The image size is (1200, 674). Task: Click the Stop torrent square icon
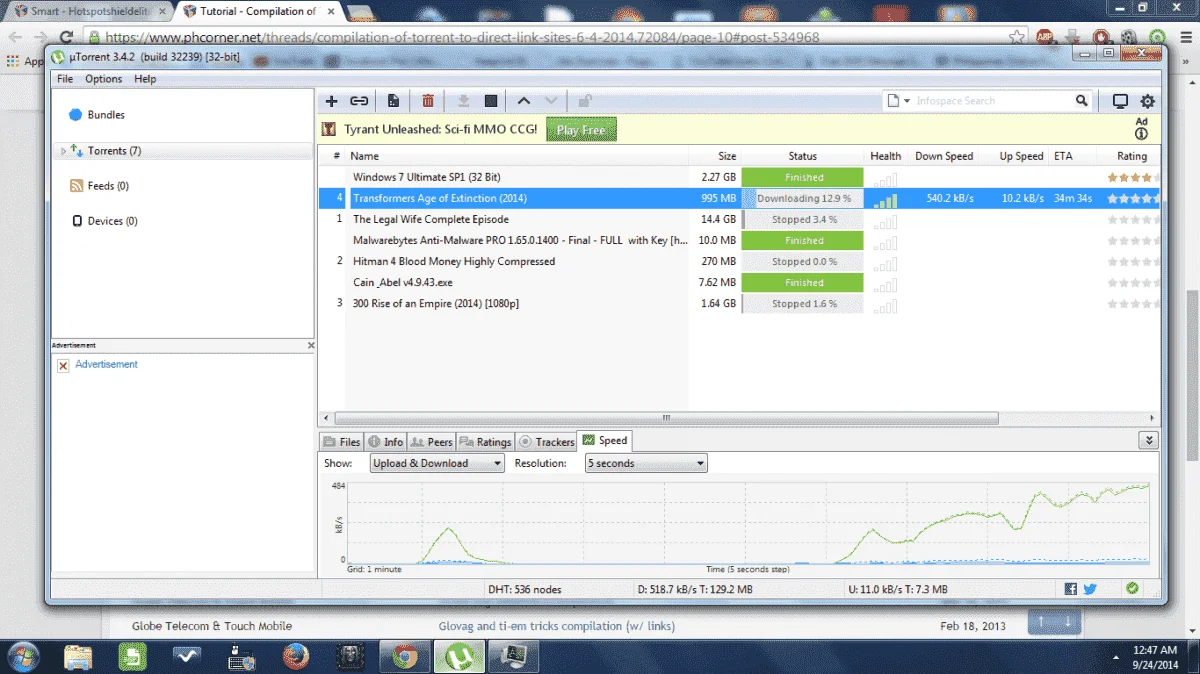pyautogui.click(x=491, y=101)
